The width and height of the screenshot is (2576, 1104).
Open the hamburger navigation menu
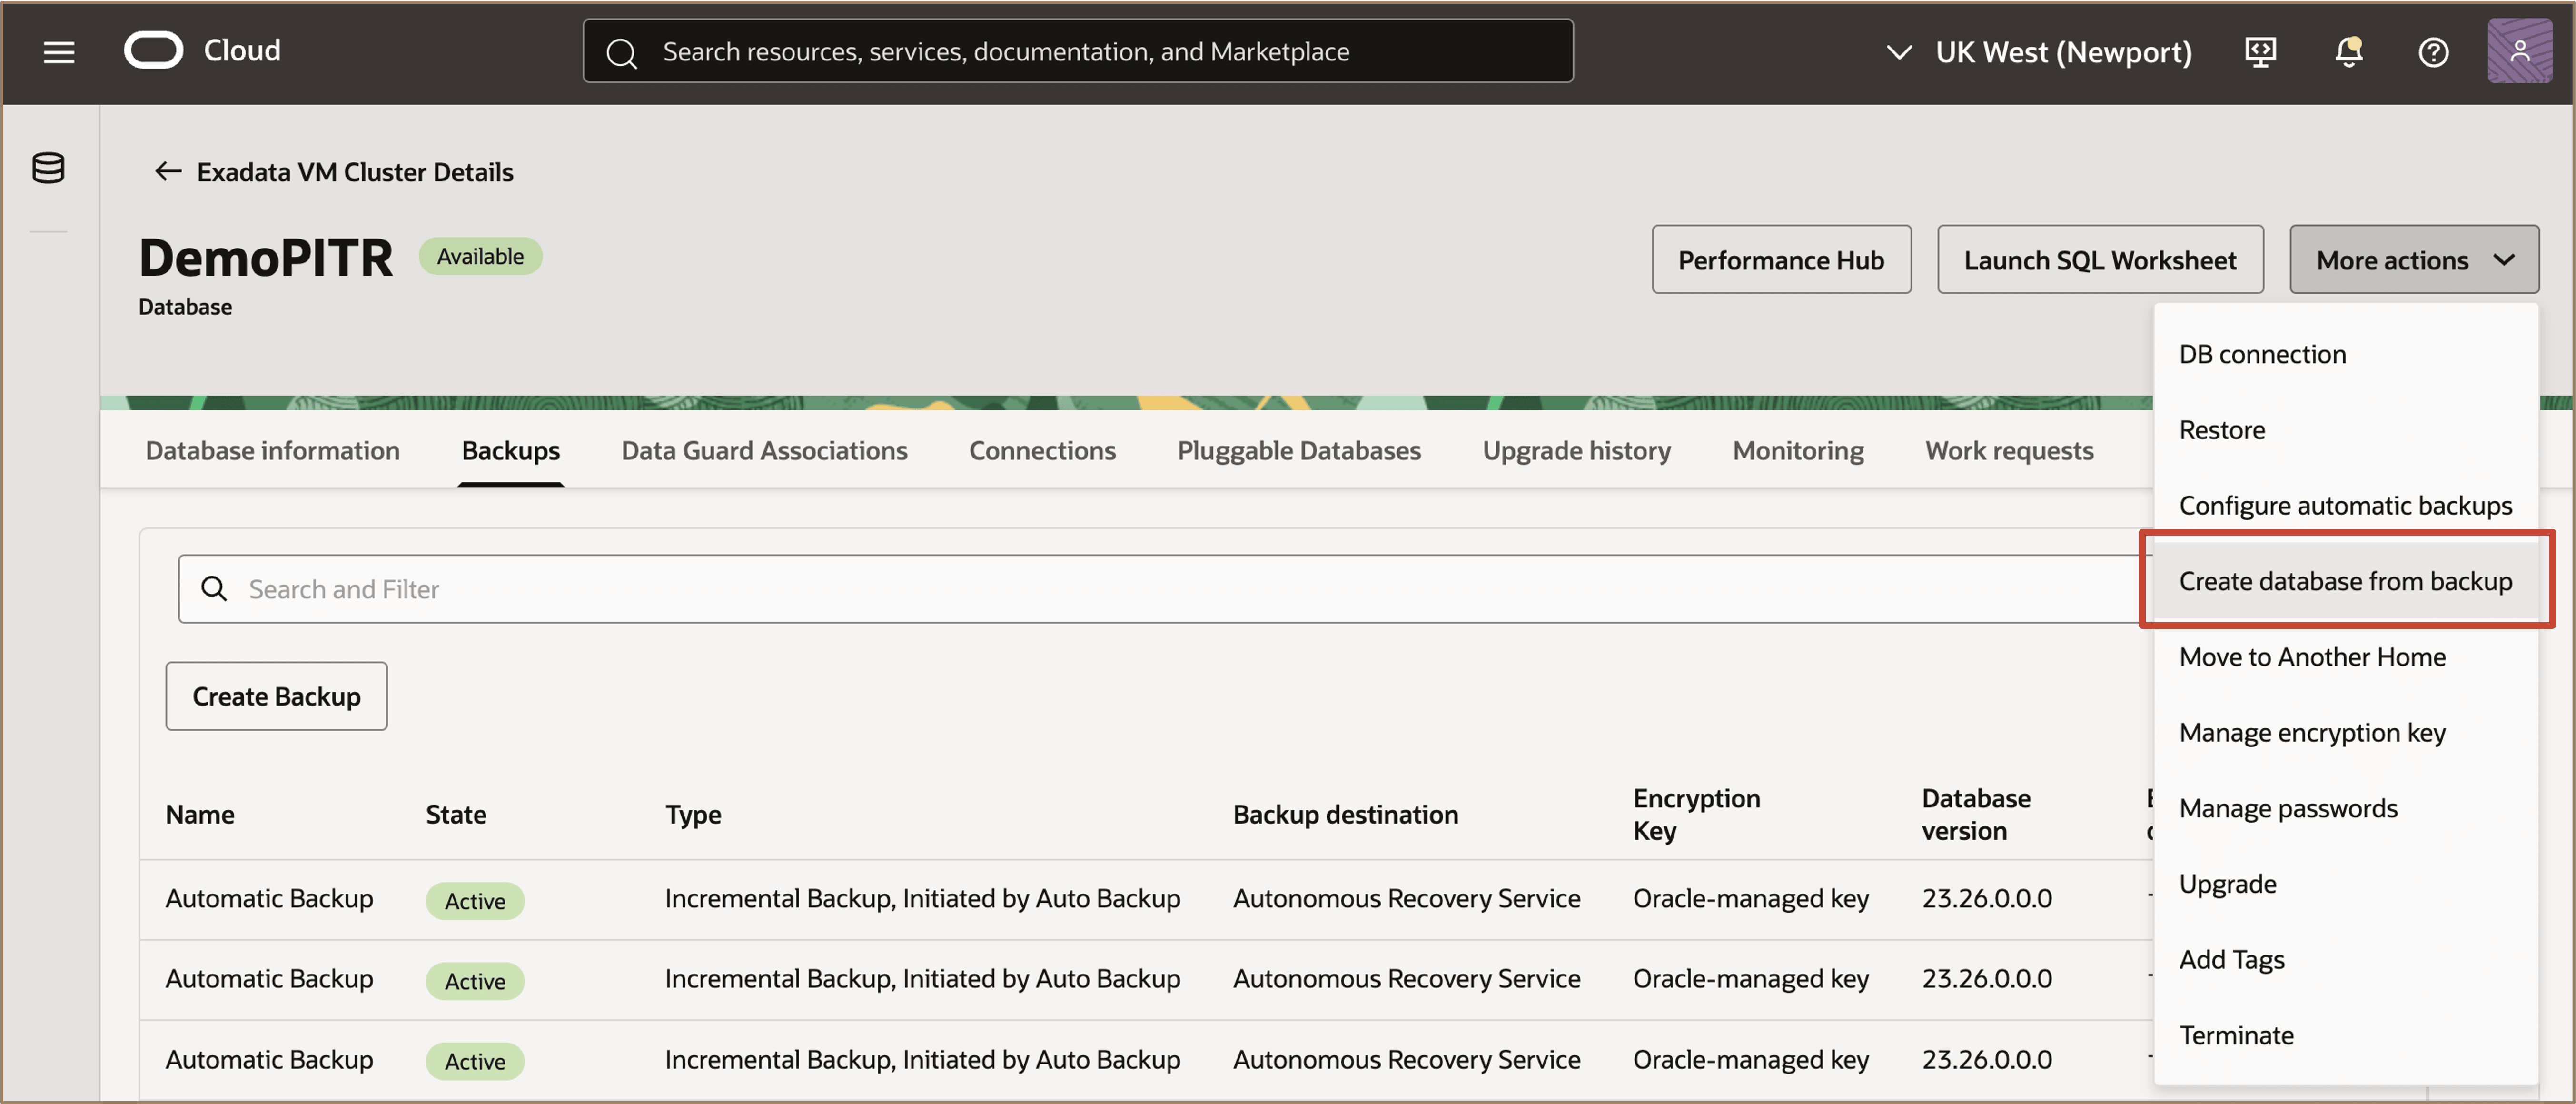pyautogui.click(x=59, y=52)
